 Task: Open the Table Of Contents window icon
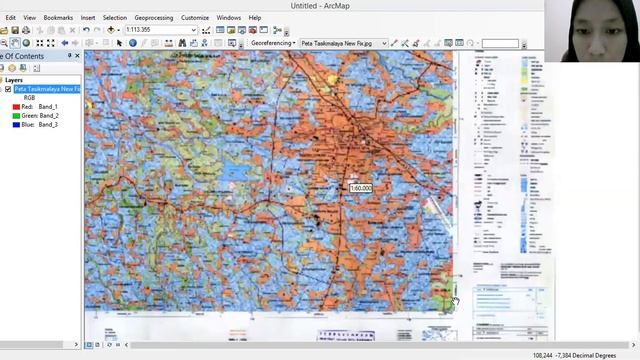[x=220, y=30]
